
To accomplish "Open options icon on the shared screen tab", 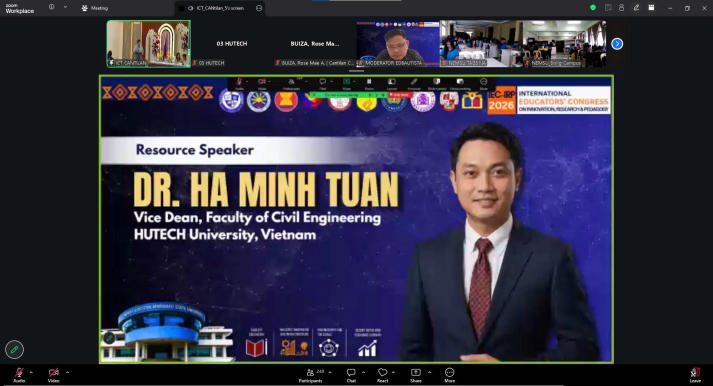I will (x=259, y=8).
